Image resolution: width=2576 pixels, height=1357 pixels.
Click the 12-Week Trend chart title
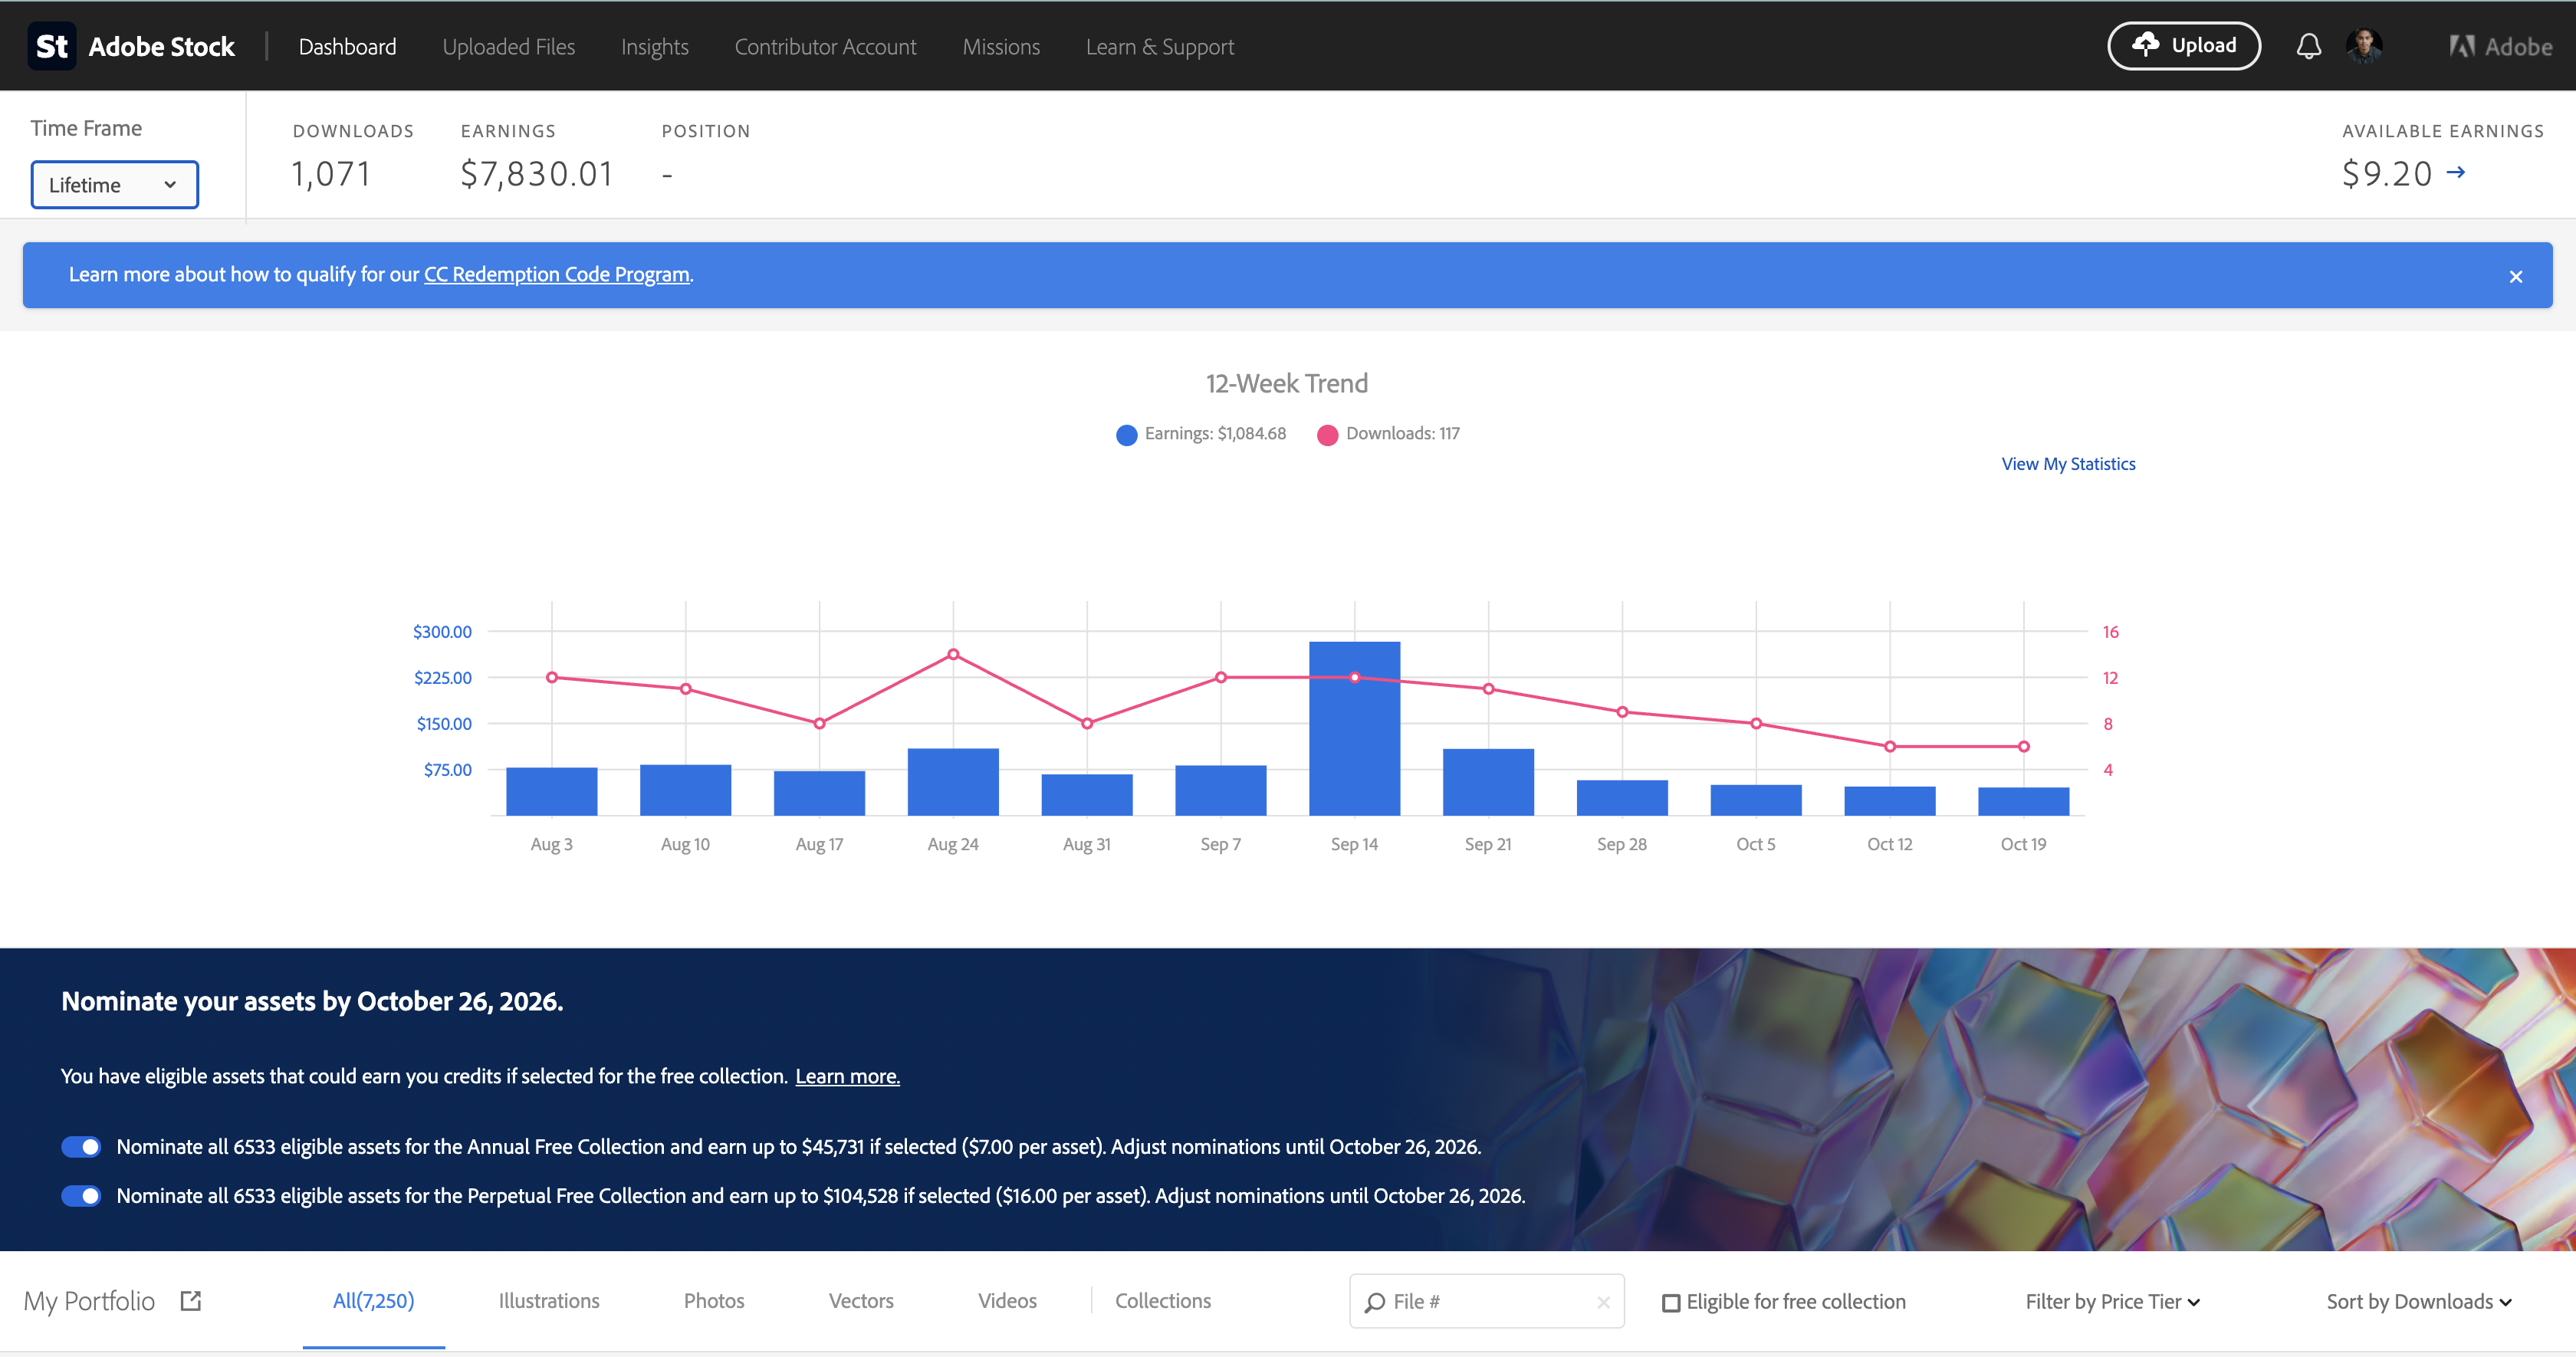[1287, 383]
